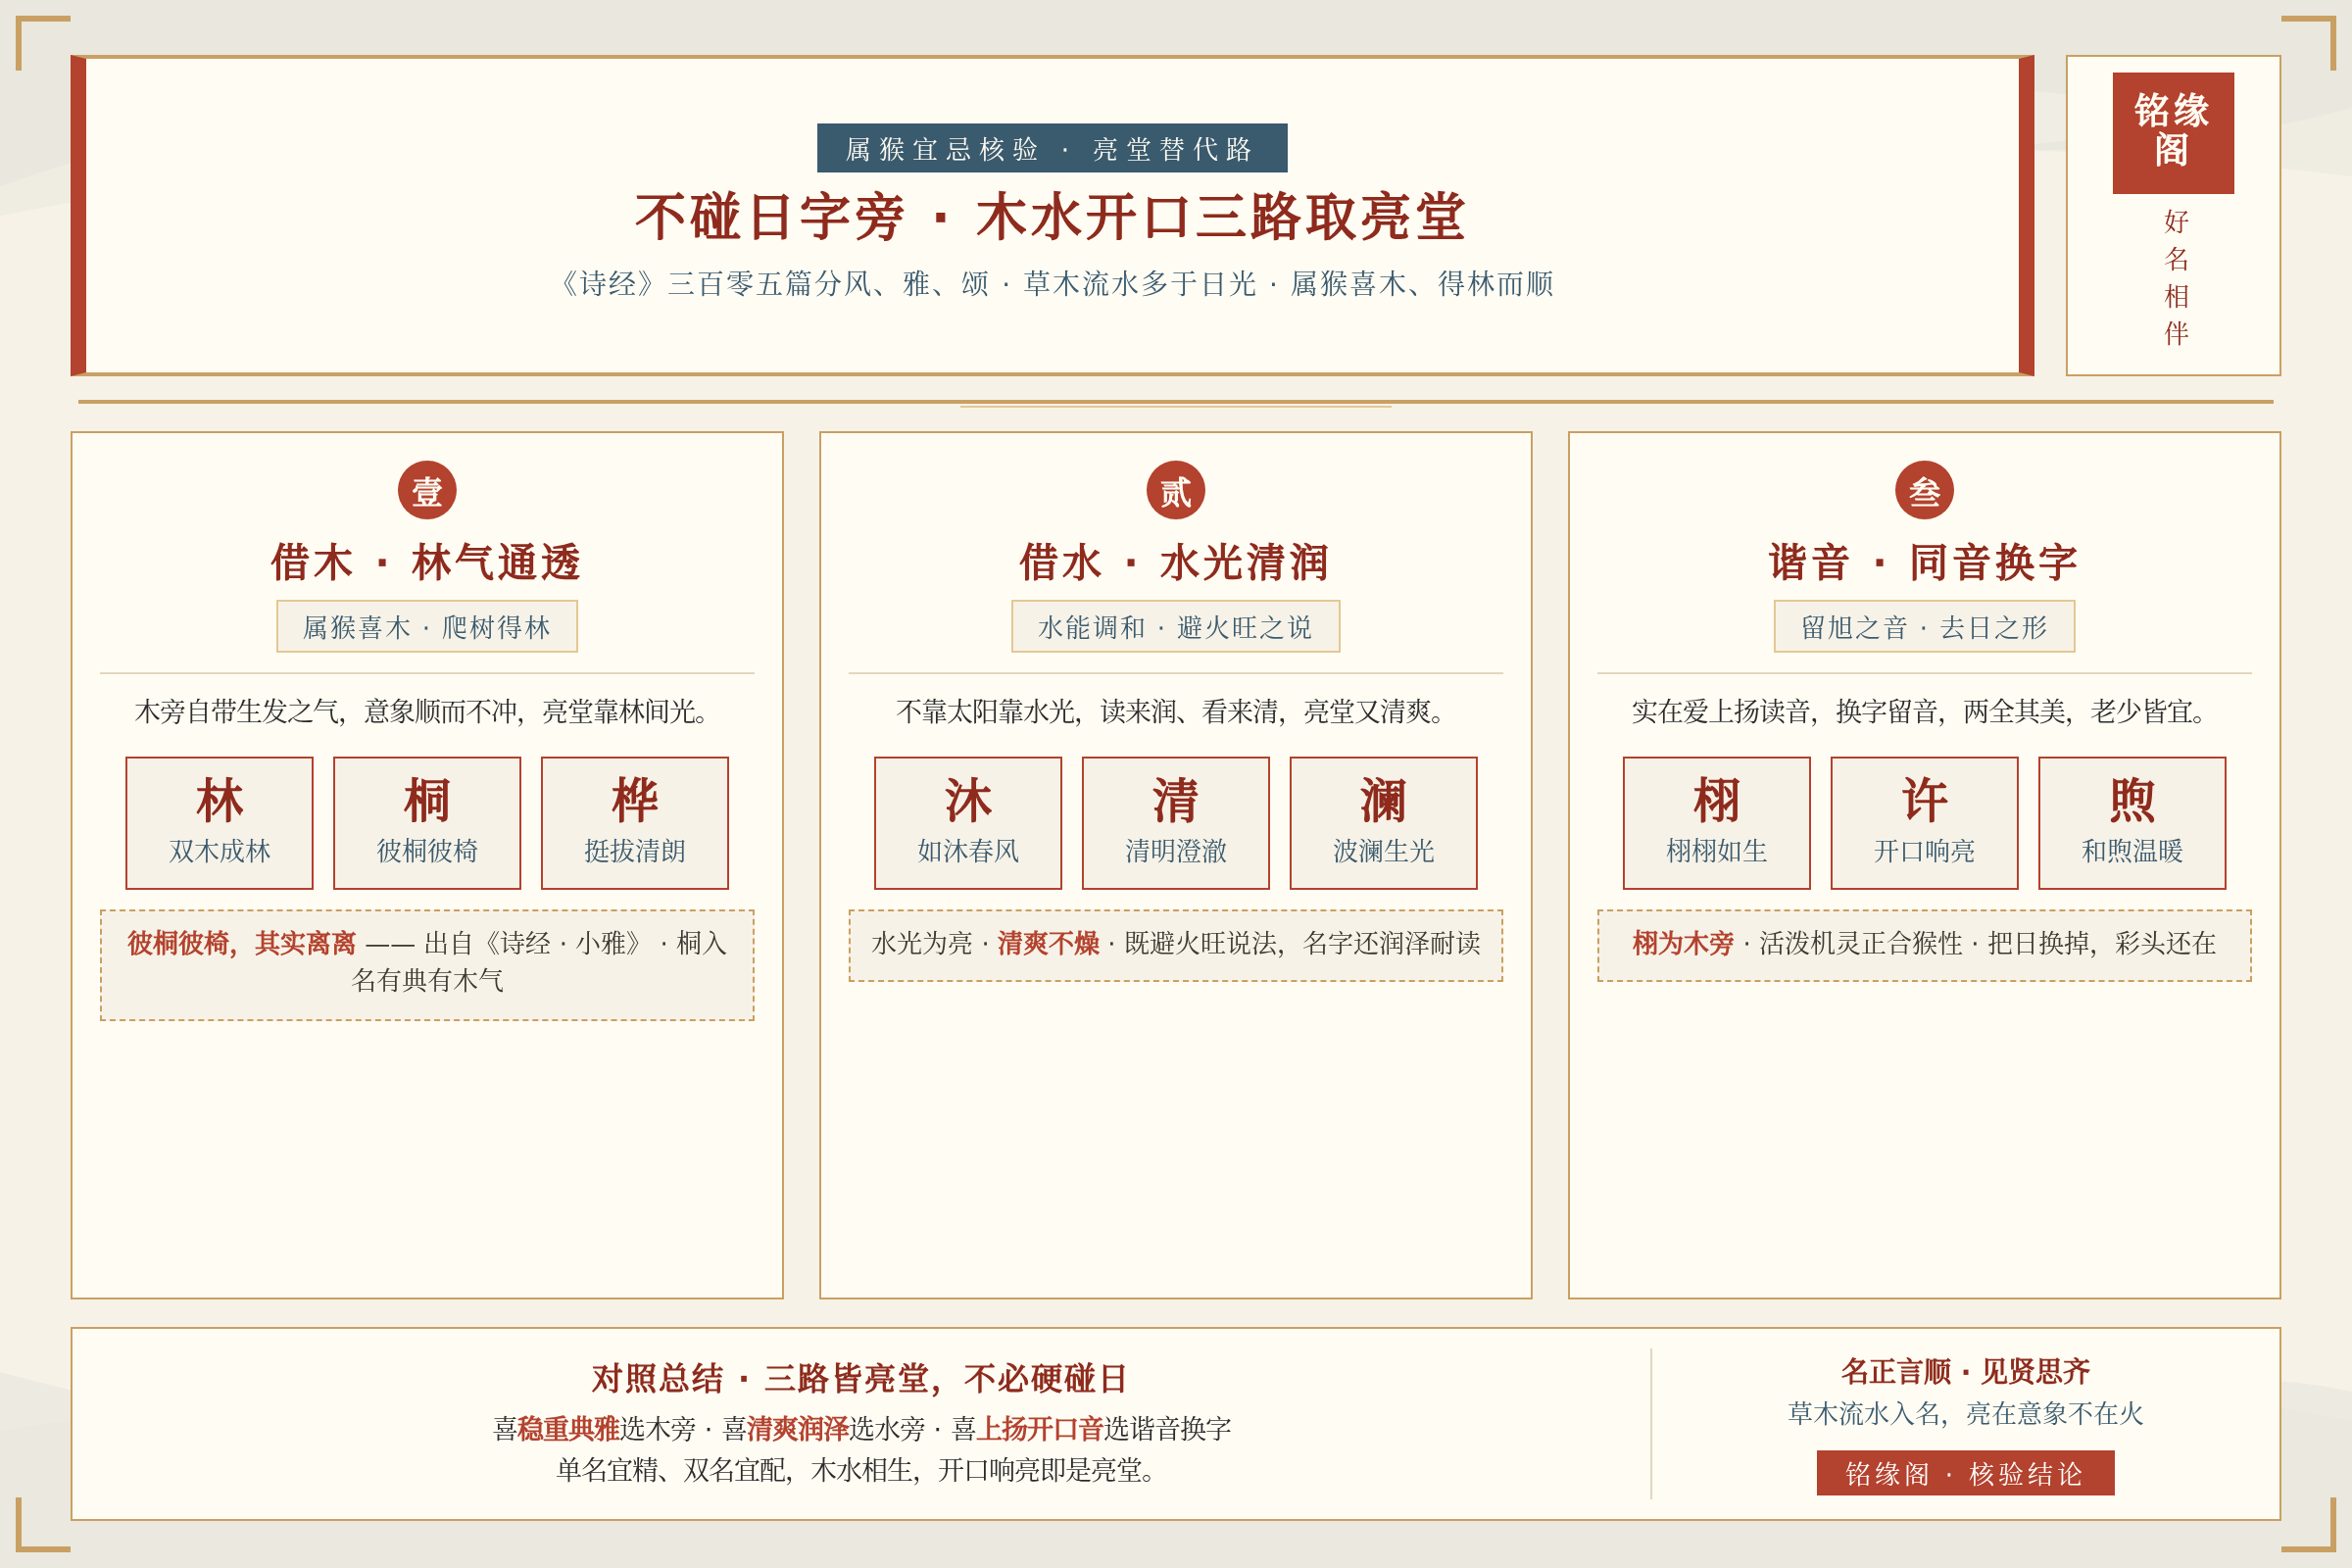Click the dashed note quoting 彼桐彼椅，其实离离
Image resolution: width=2352 pixels, height=1568 pixels.
click(x=427, y=964)
